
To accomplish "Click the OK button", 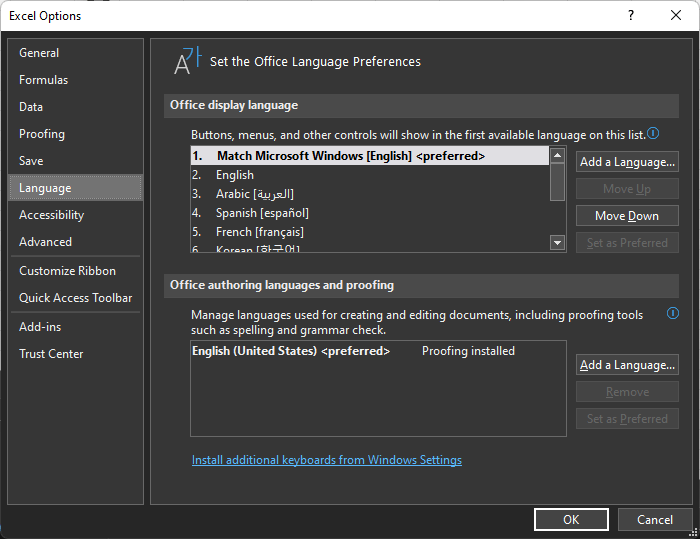I will click(x=571, y=519).
